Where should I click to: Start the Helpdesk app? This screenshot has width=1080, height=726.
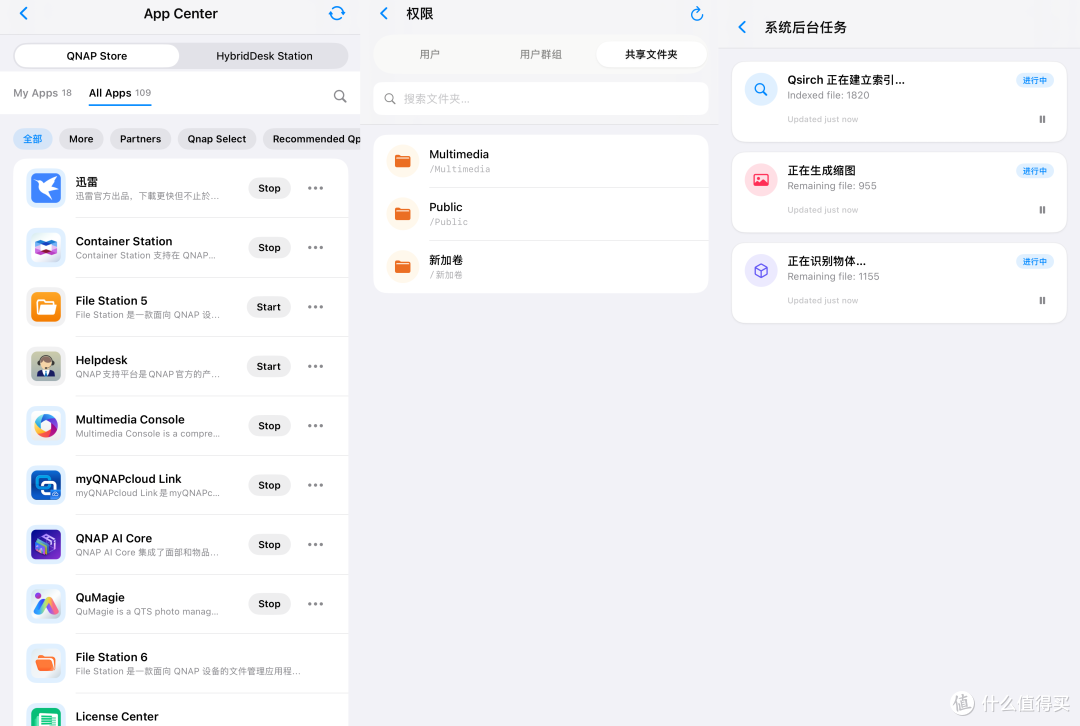coord(269,366)
